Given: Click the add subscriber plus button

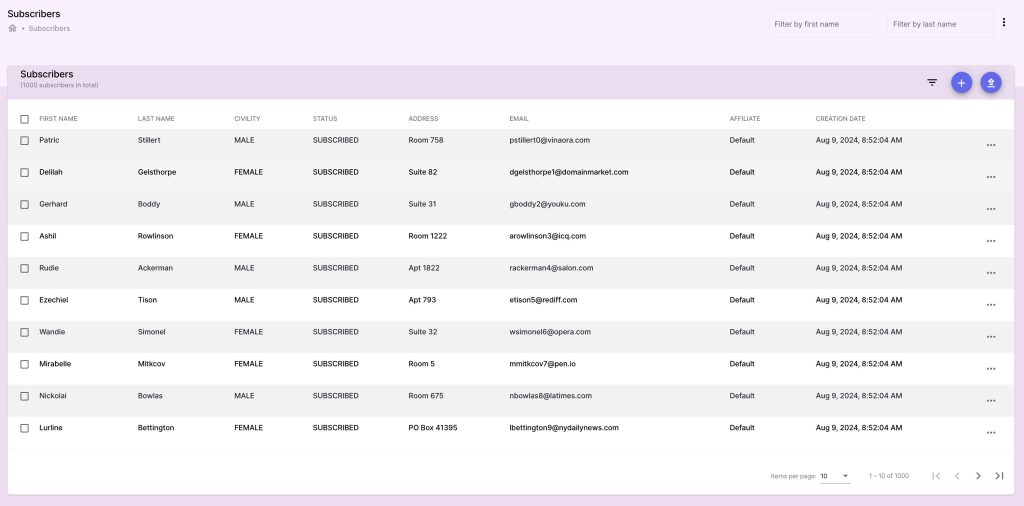Looking at the screenshot, I should (x=961, y=83).
